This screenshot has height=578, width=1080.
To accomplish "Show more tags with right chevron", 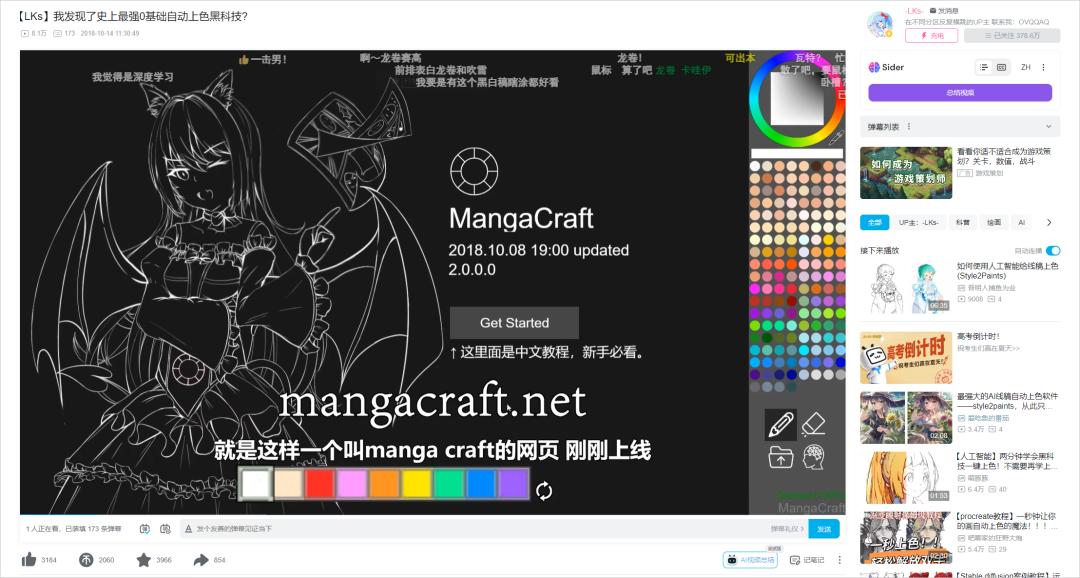I will [1049, 223].
